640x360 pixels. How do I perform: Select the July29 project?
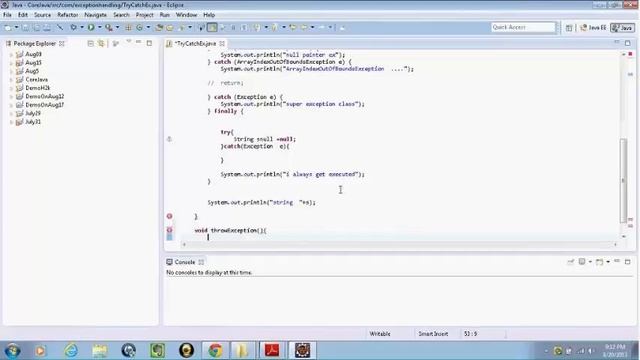33,113
